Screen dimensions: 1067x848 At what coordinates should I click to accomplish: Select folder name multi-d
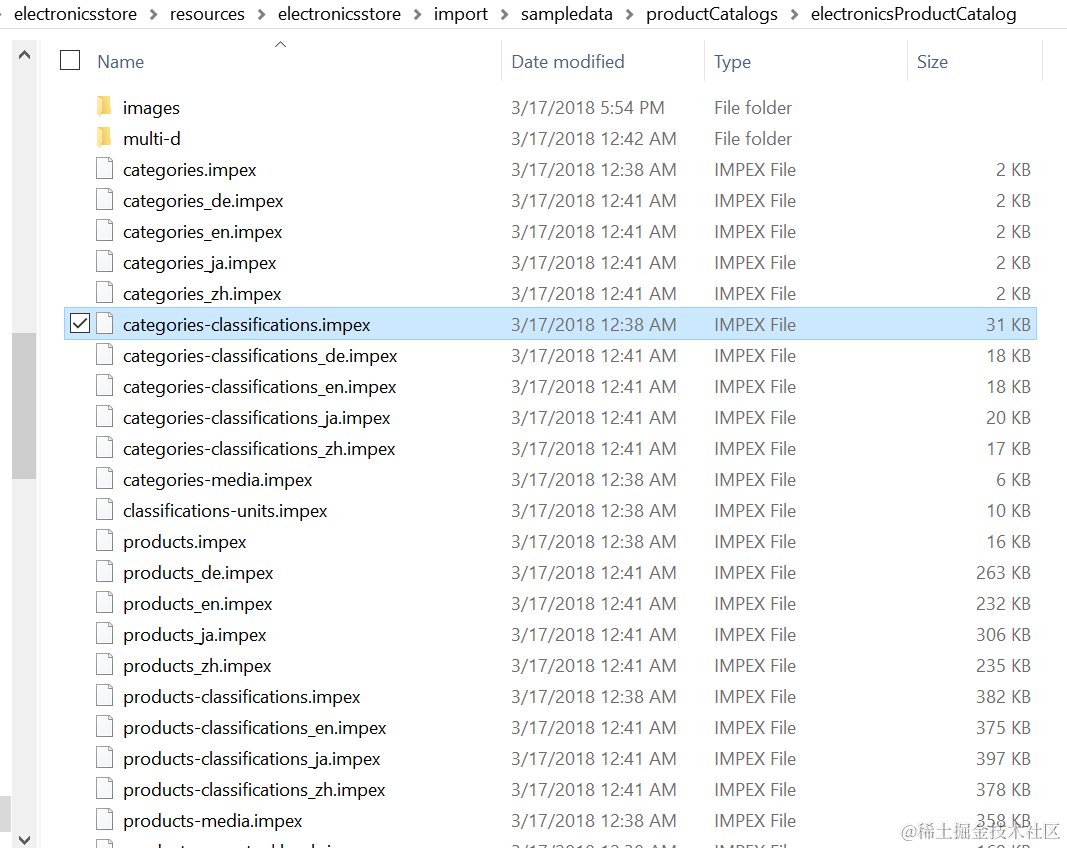pyautogui.click(x=152, y=139)
